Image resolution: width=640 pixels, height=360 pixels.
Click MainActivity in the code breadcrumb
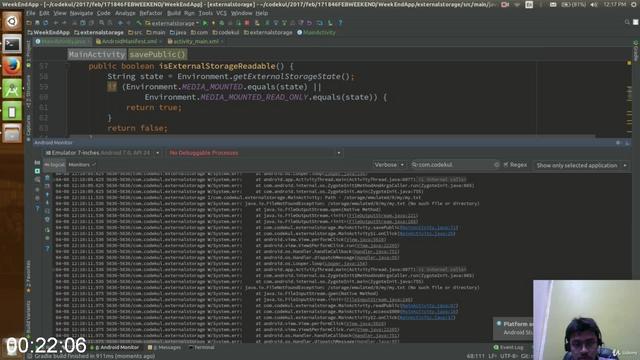click(x=97, y=54)
